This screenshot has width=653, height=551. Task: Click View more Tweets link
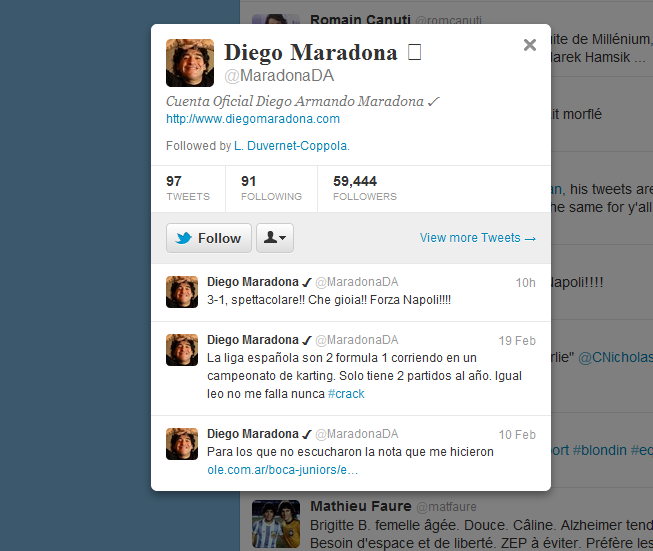pyautogui.click(x=477, y=238)
